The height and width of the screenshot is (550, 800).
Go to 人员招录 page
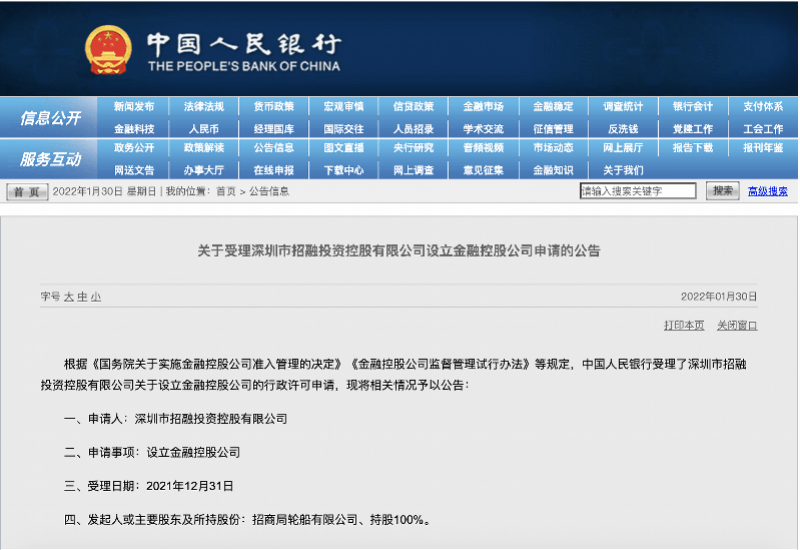point(413,129)
